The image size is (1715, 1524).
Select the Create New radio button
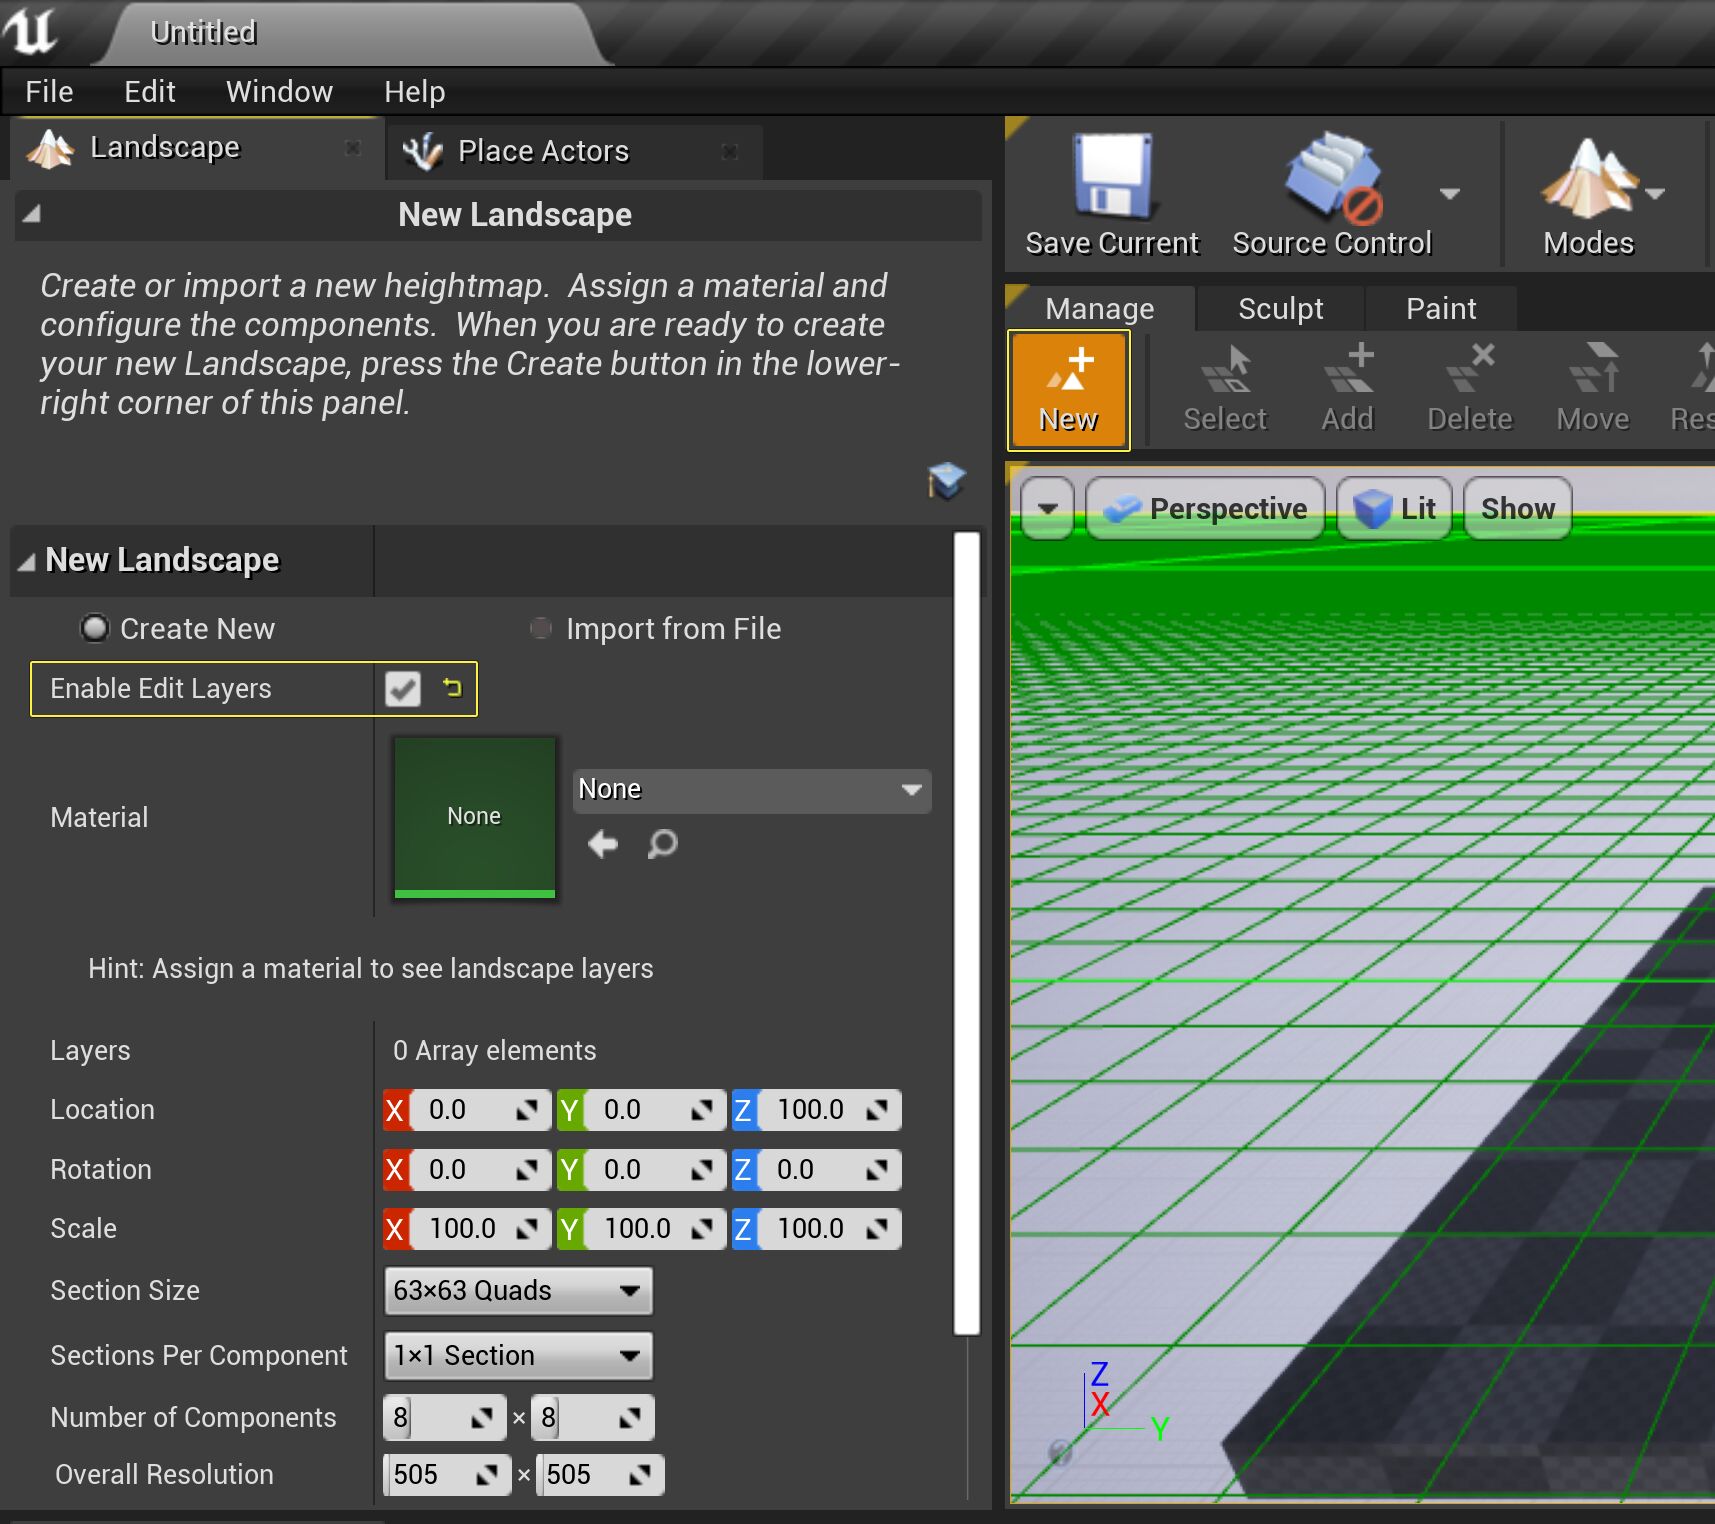(95, 628)
